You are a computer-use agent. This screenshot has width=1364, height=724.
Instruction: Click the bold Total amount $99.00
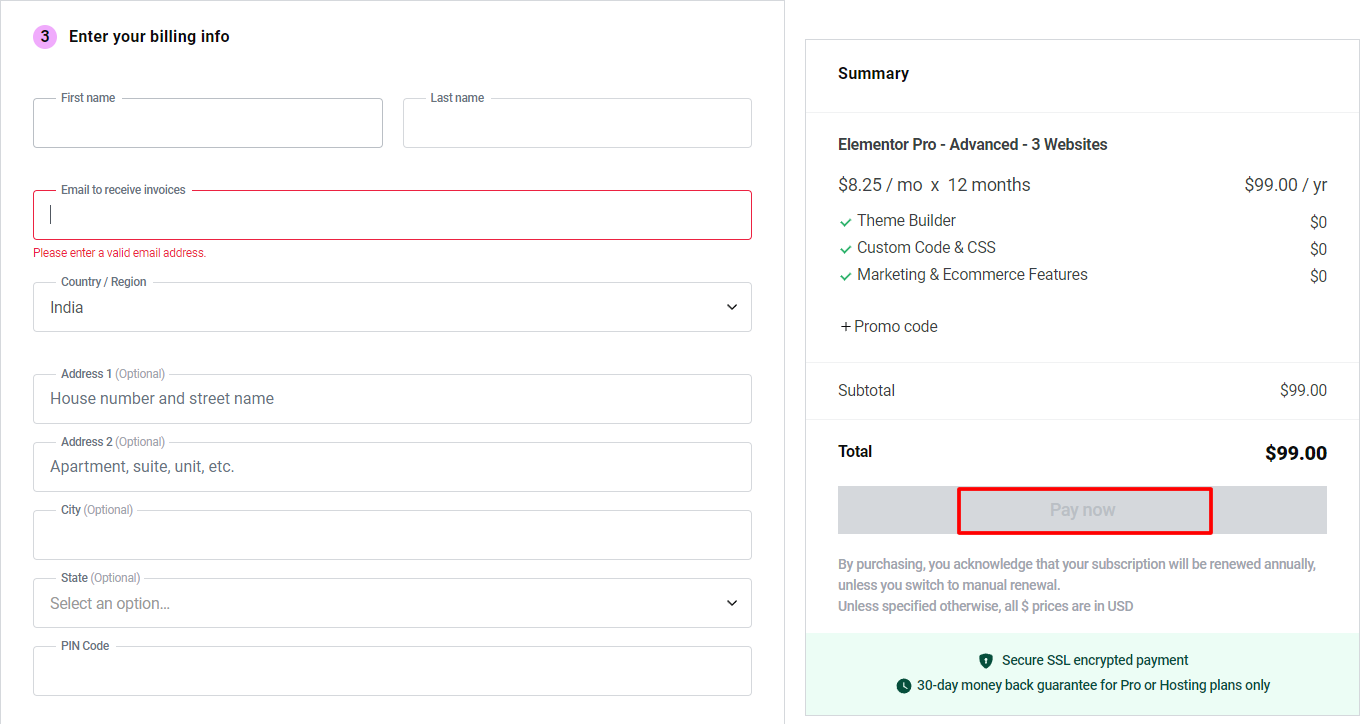click(1296, 453)
